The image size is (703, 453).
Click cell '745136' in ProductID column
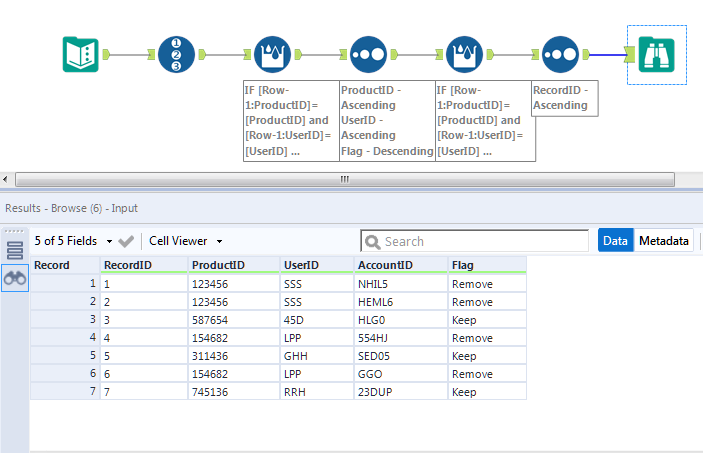pos(234,392)
